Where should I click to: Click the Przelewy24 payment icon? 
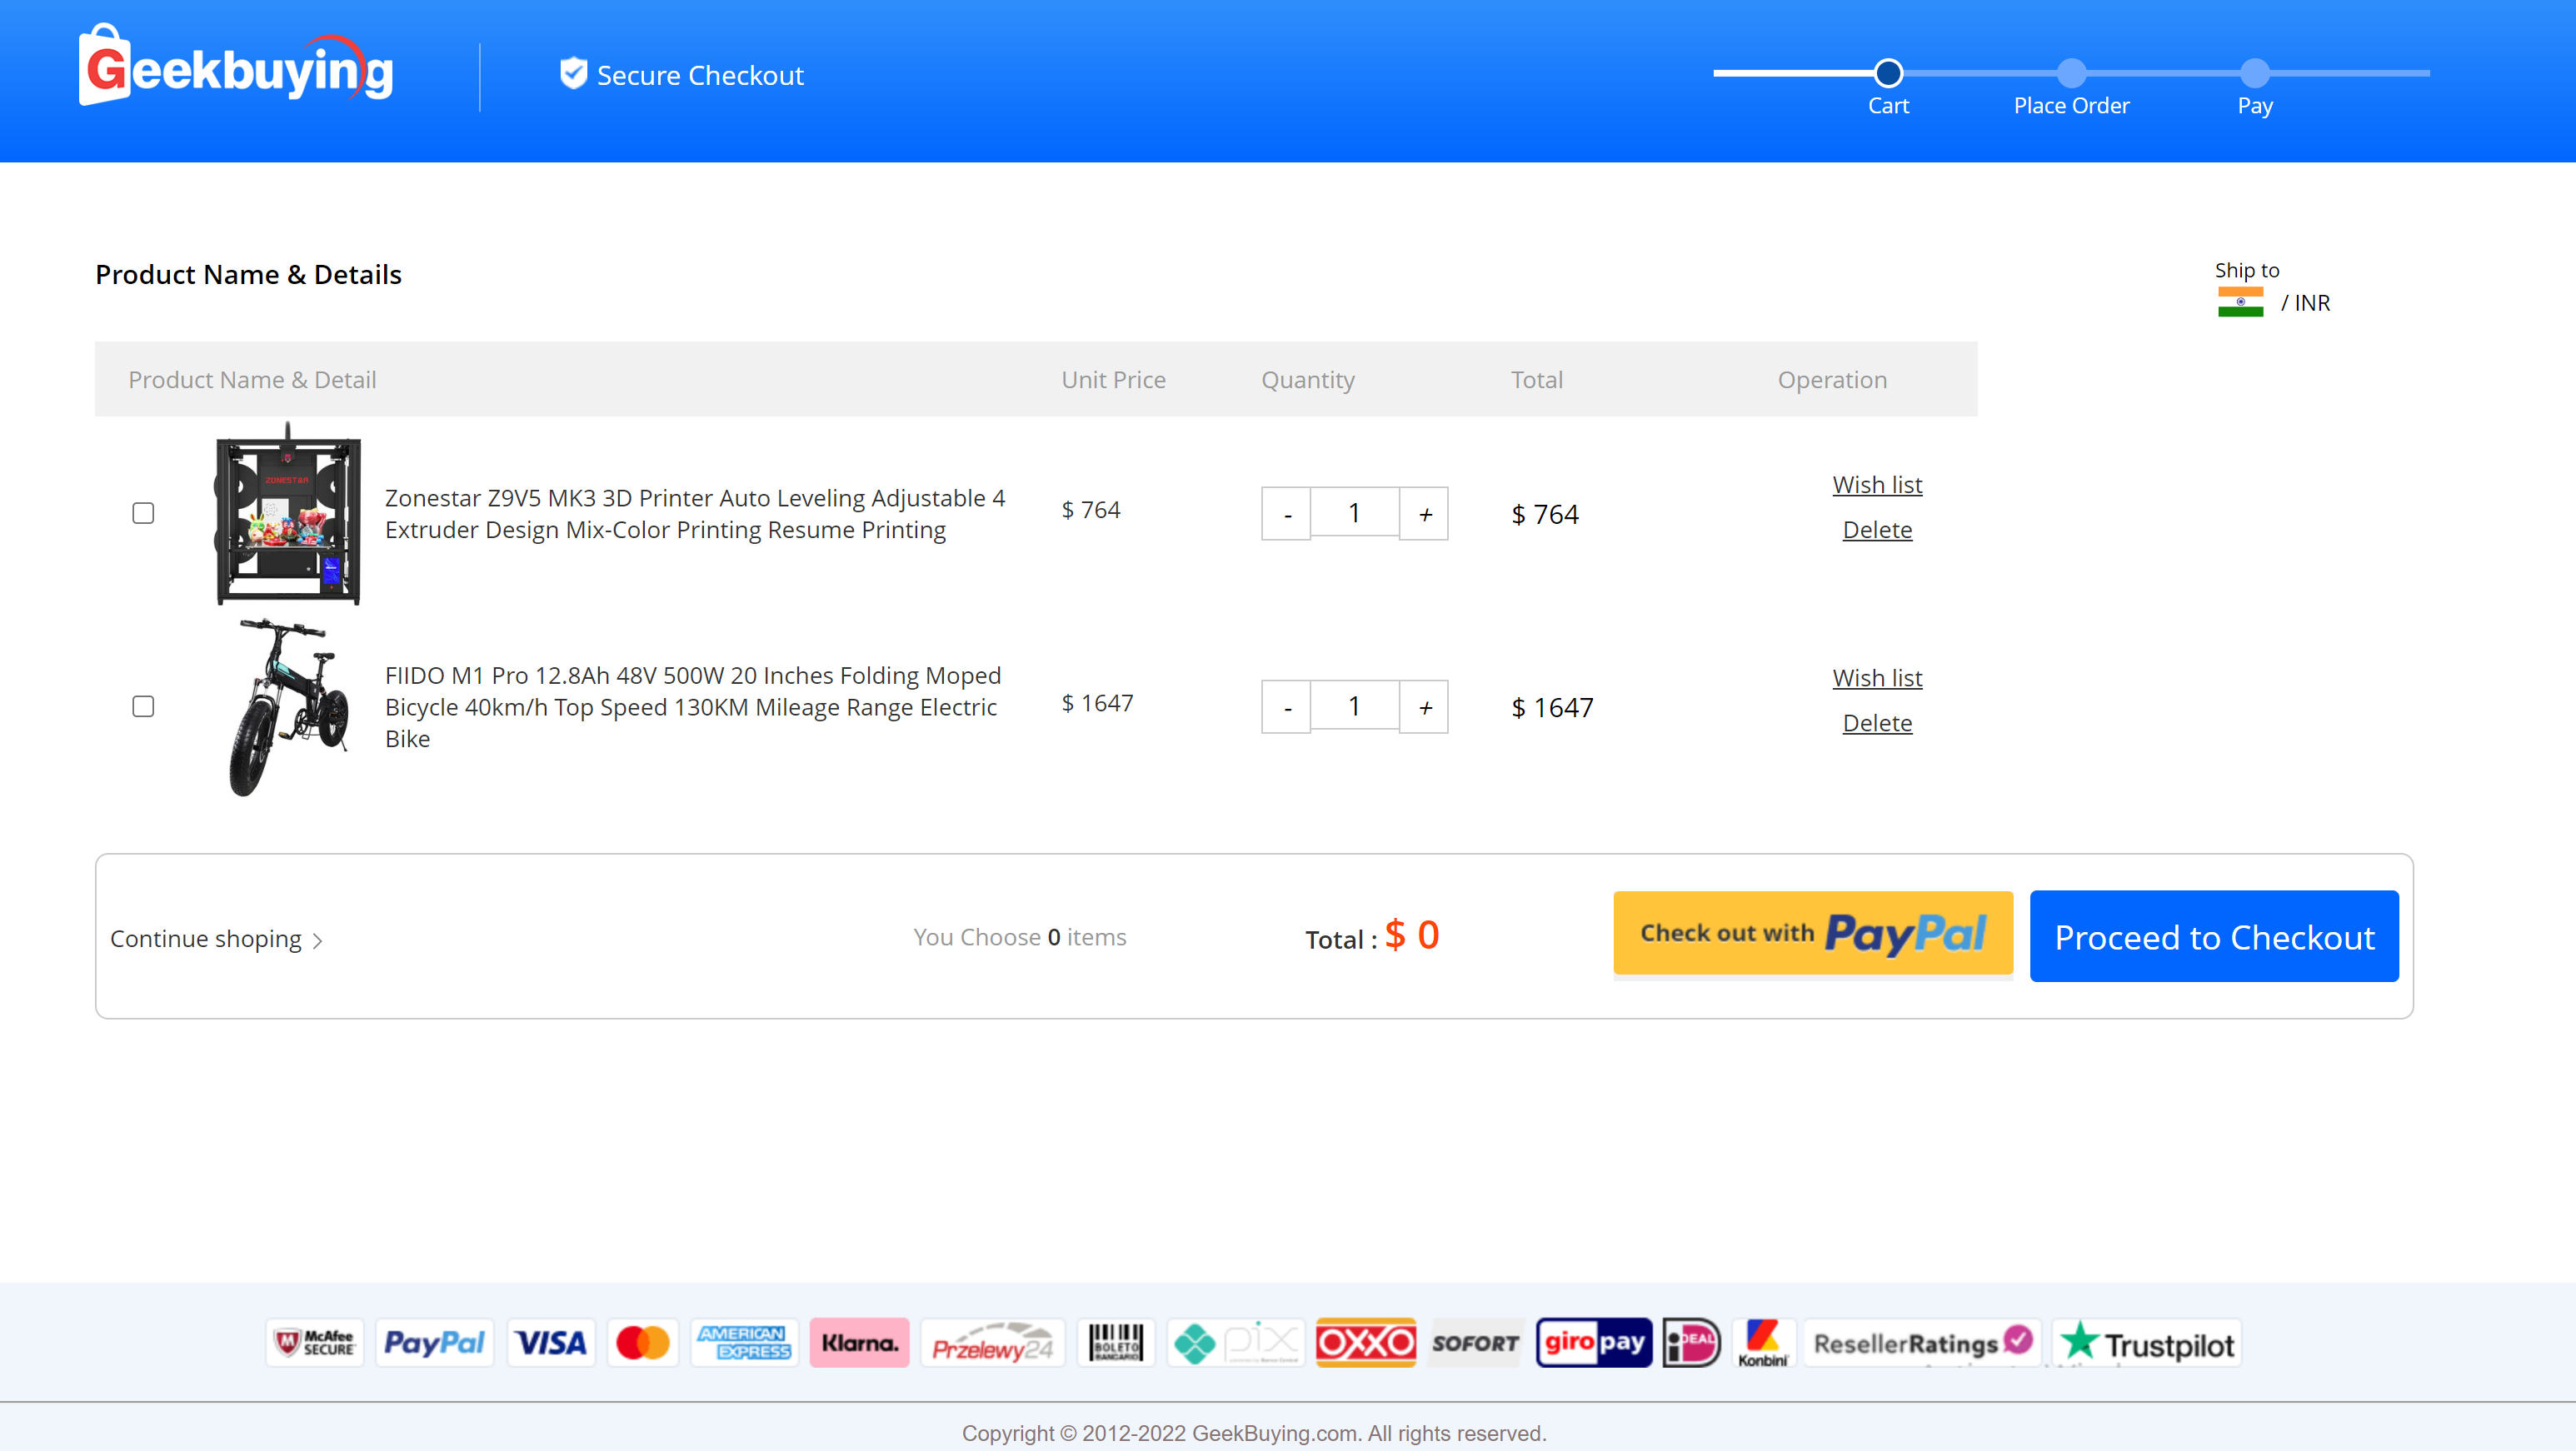point(993,1342)
